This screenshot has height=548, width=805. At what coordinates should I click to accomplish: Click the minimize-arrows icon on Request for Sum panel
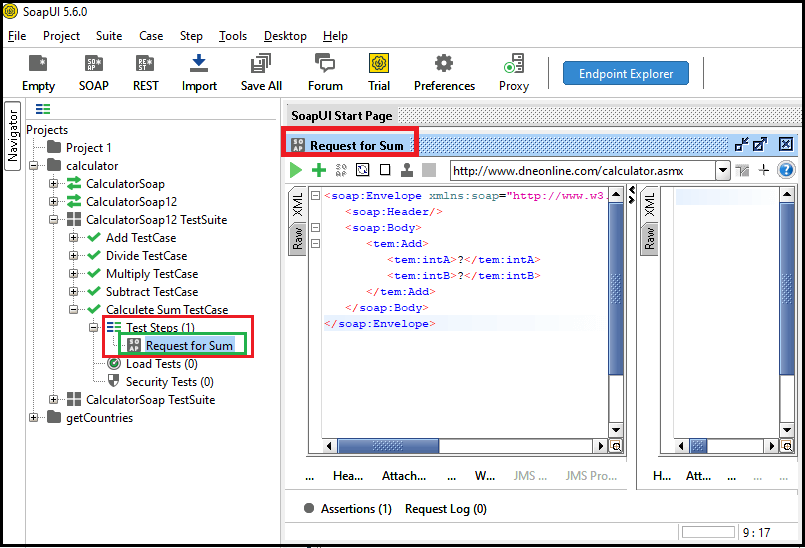[x=741, y=144]
